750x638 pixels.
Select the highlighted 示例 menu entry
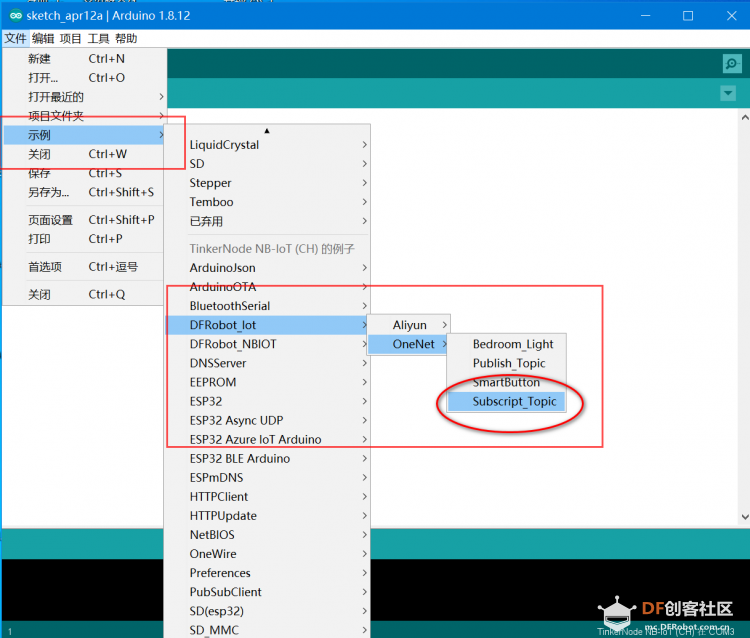(84, 135)
